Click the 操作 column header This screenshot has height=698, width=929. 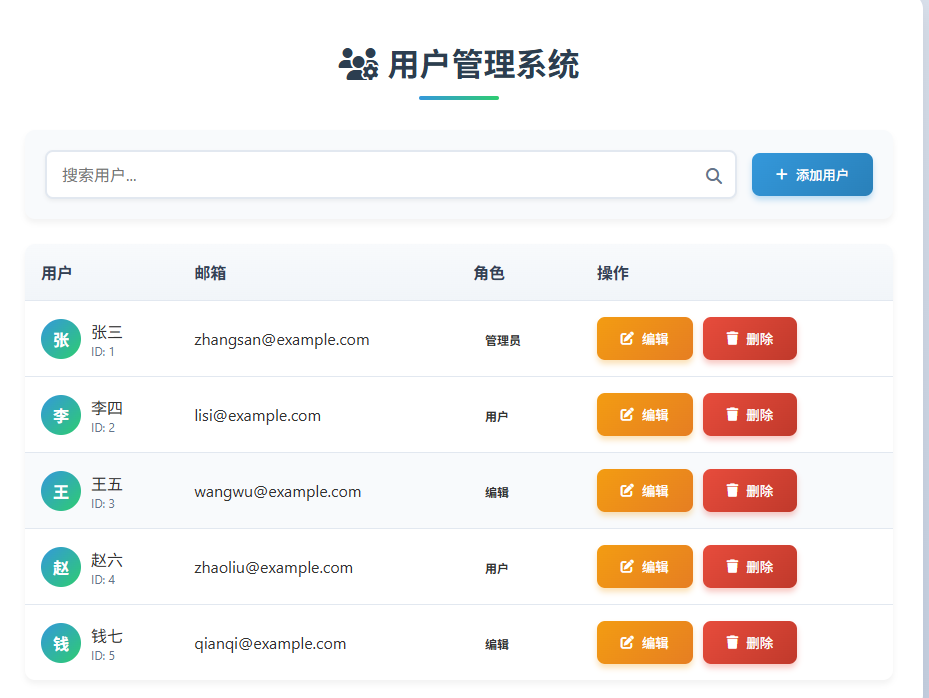pos(613,273)
